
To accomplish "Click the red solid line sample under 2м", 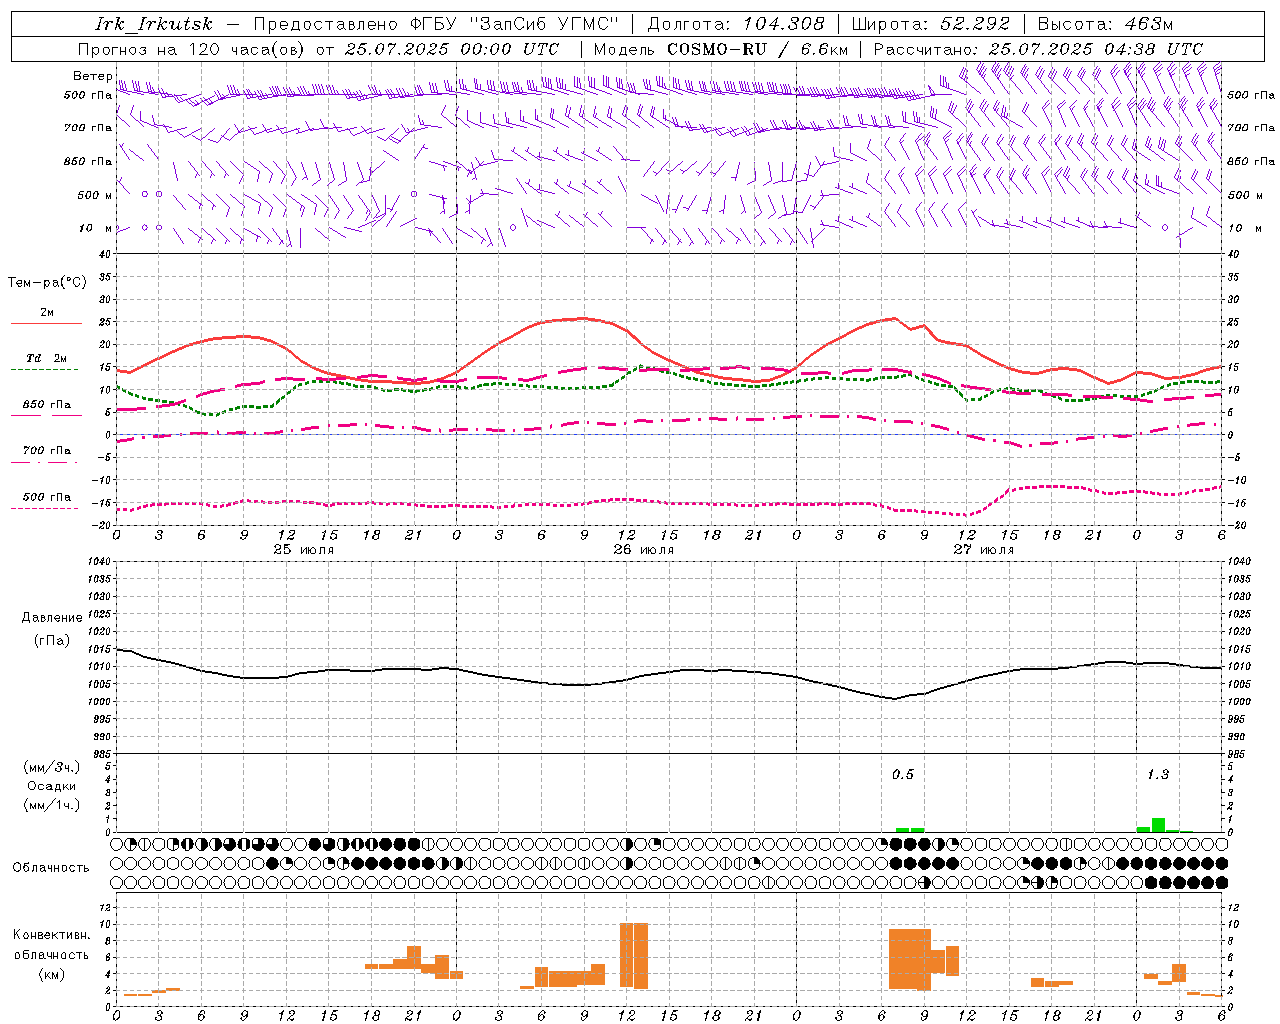I will pos(46,324).
